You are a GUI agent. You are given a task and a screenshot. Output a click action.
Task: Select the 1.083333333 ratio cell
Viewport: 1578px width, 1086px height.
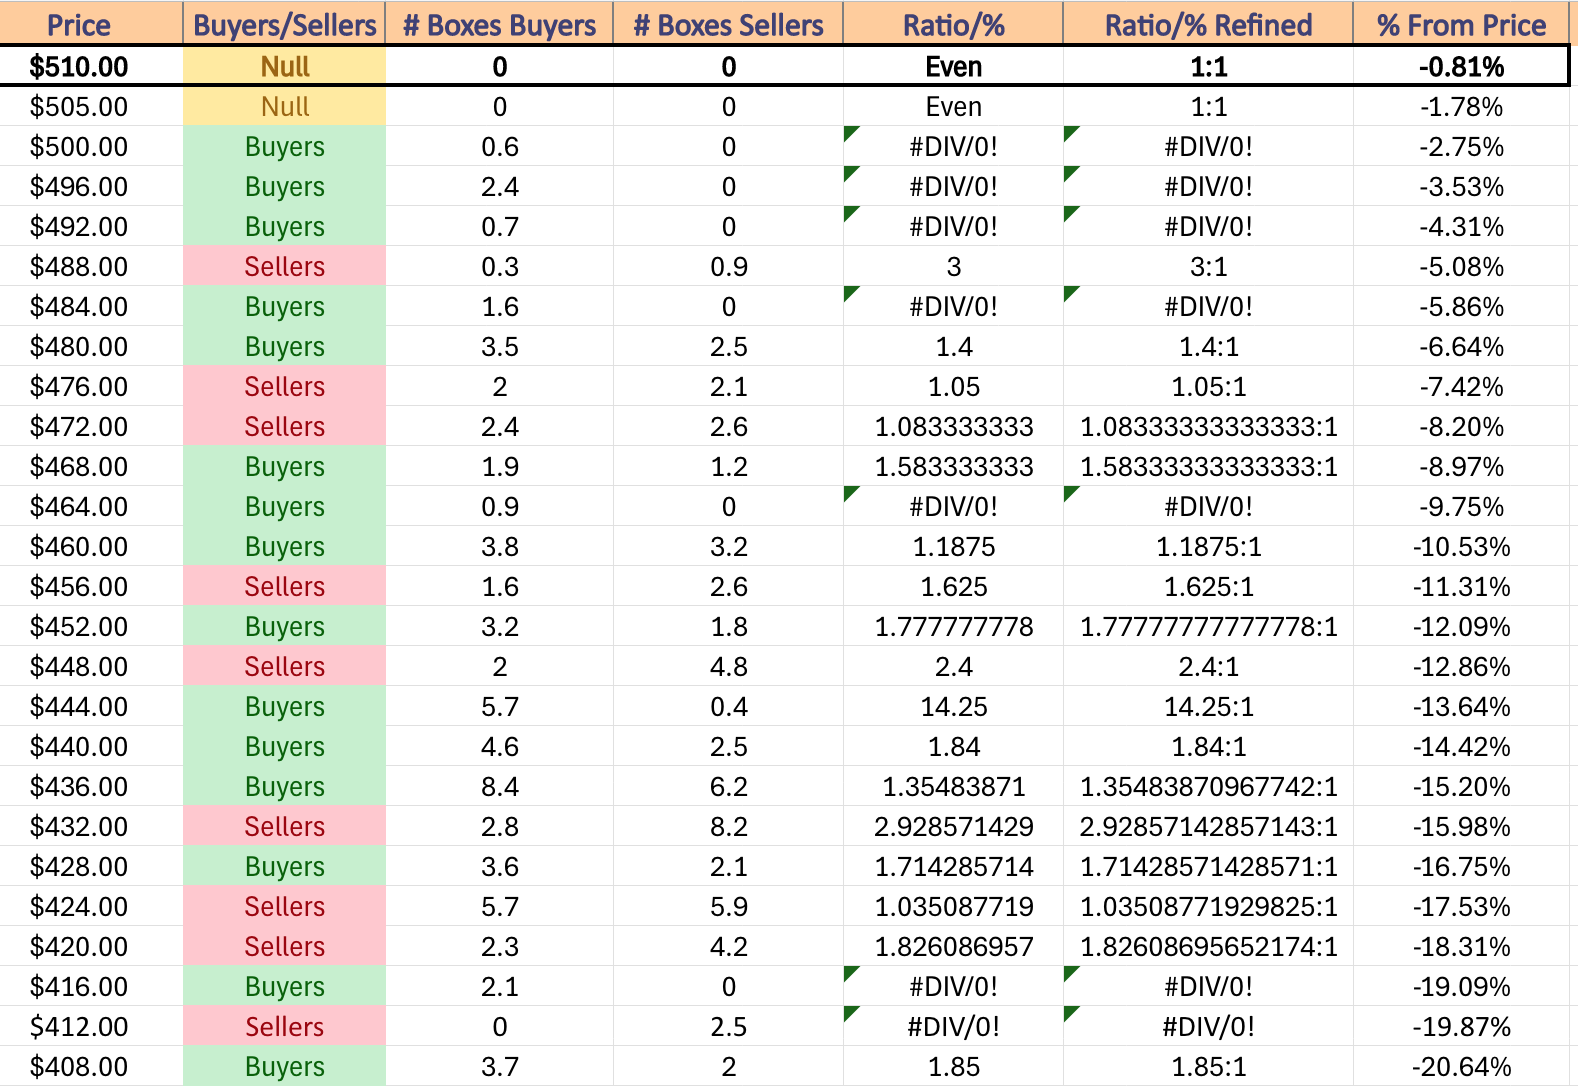(x=953, y=426)
